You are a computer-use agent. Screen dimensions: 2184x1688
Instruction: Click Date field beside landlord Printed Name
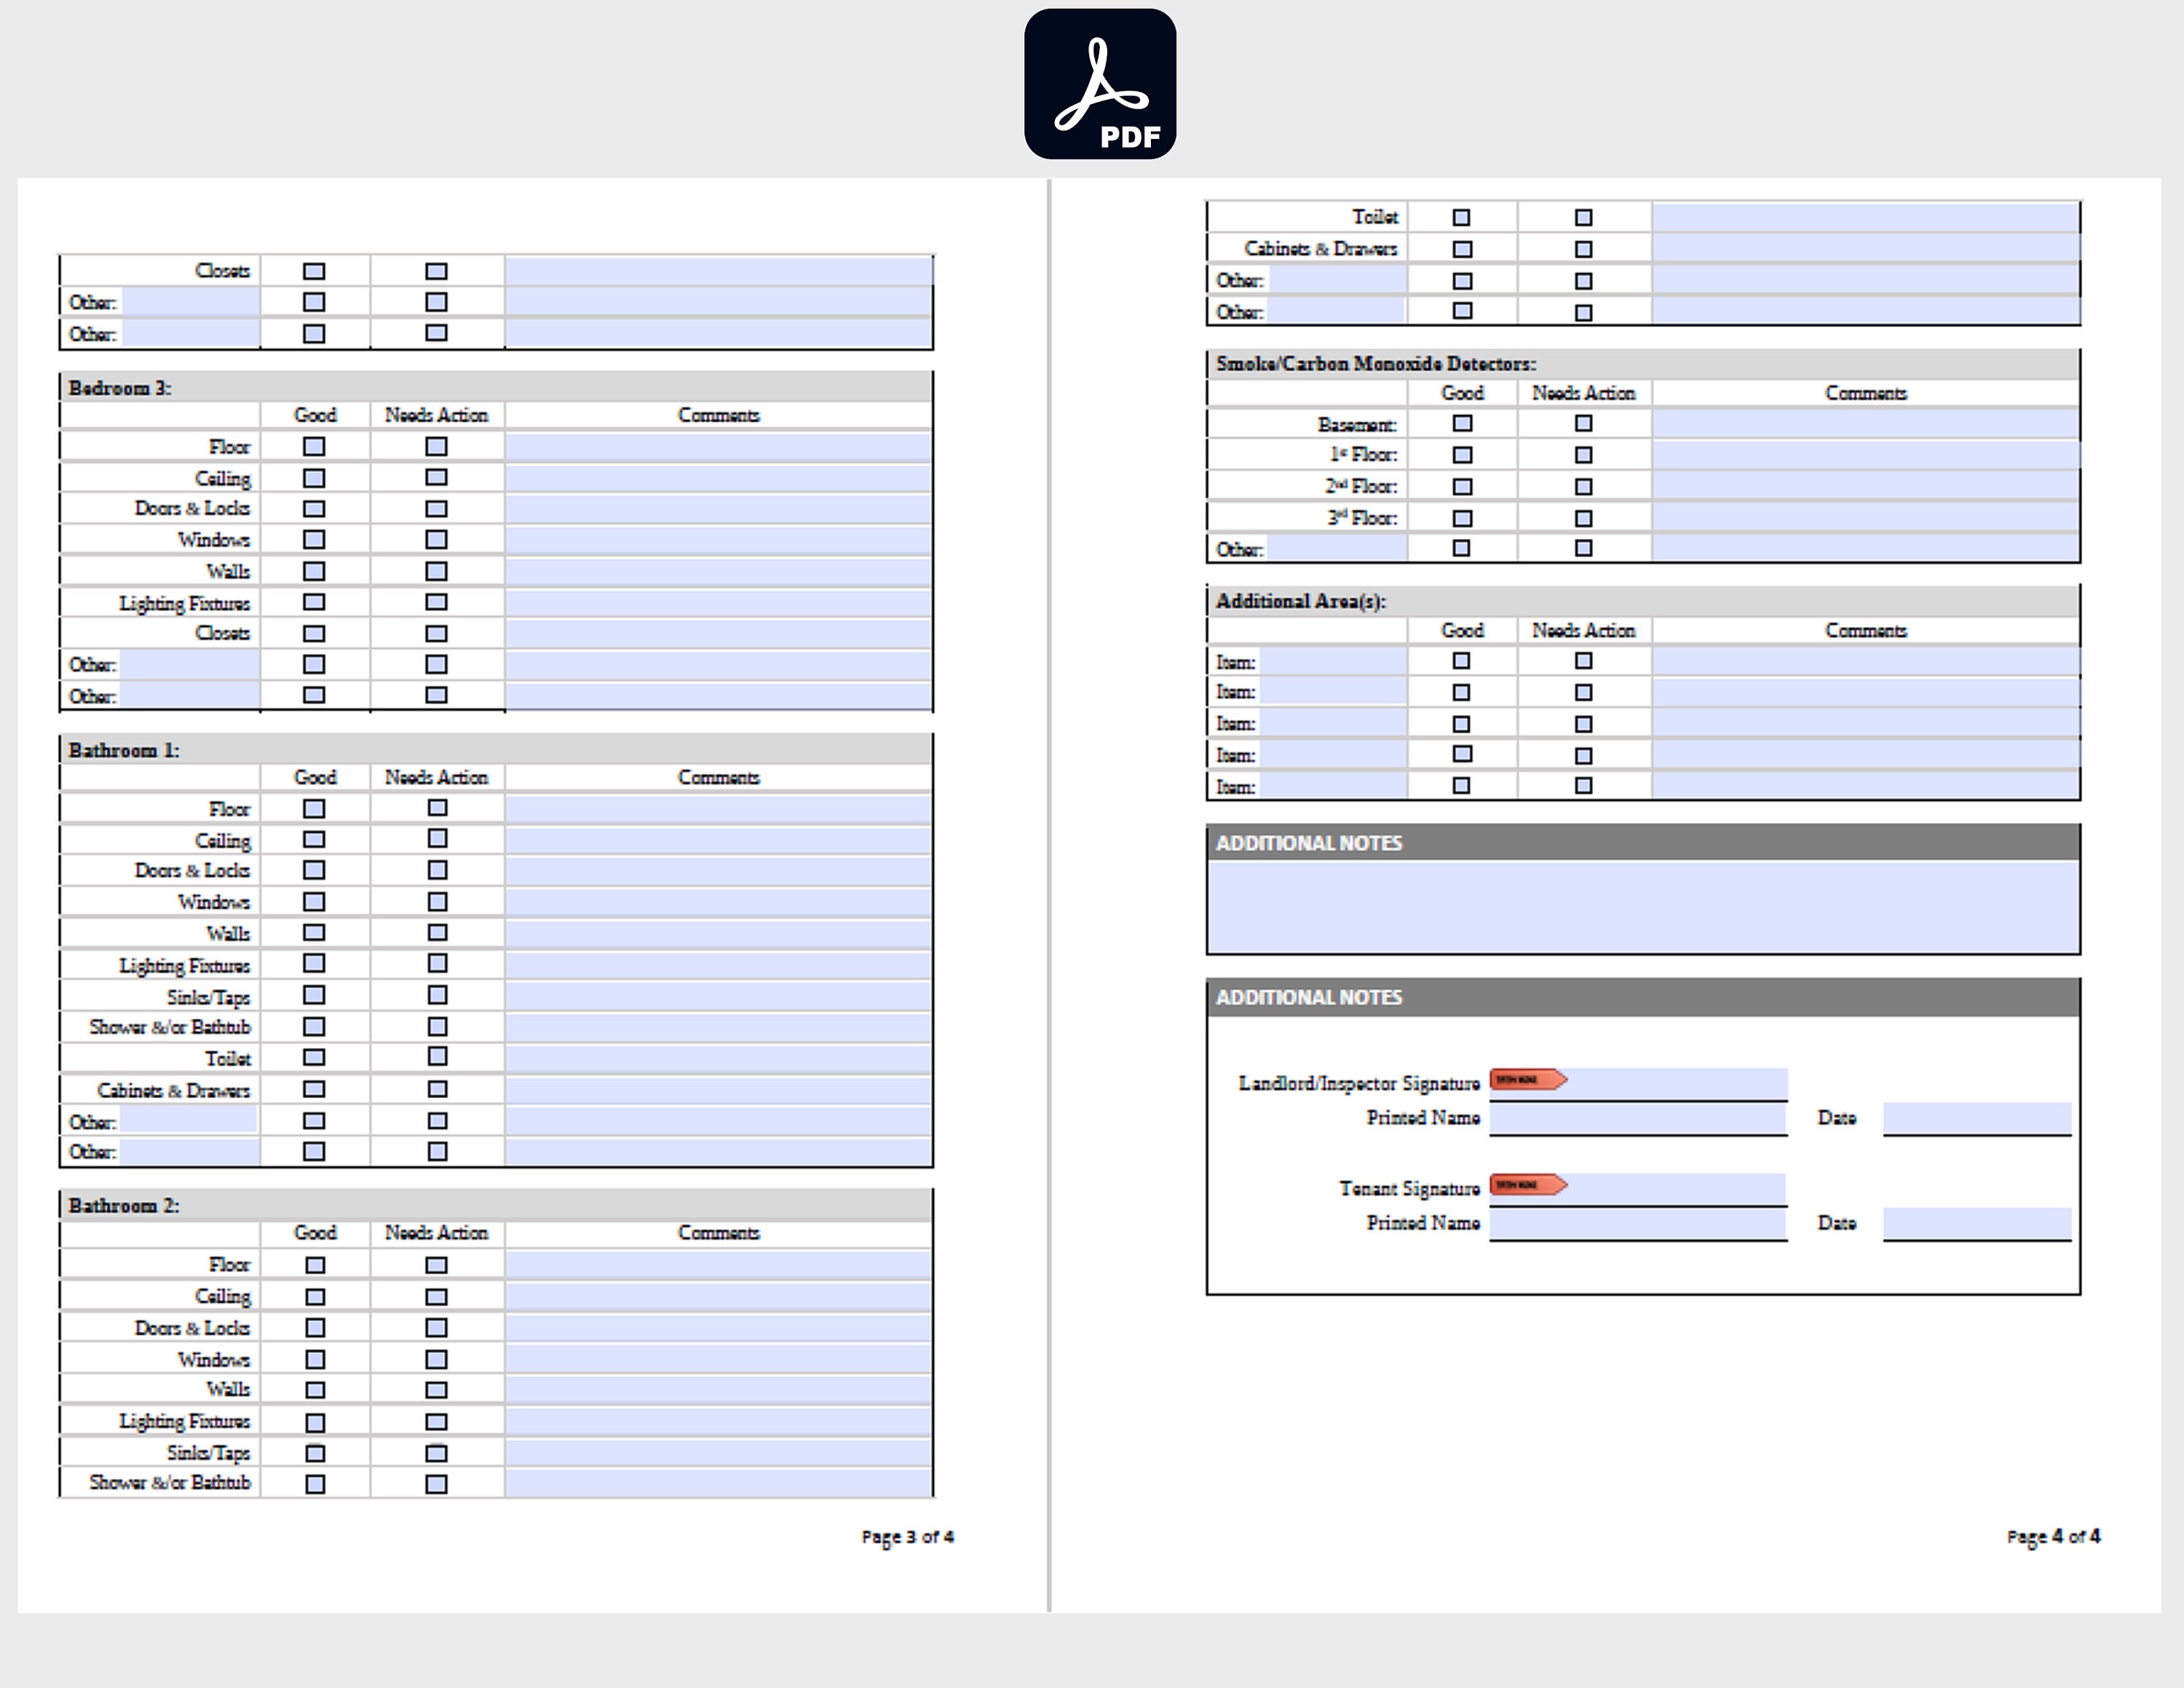coord(1977,1118)
